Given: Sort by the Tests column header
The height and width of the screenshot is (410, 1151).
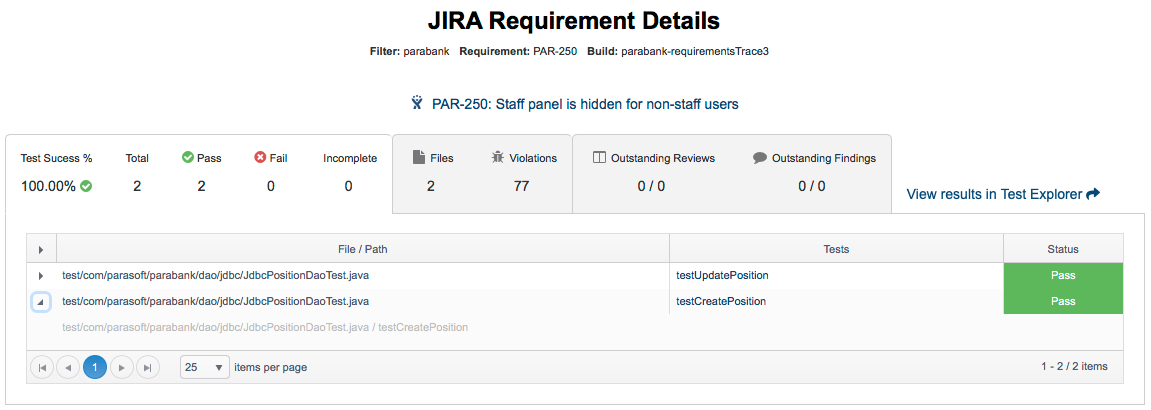Looking at the screenshot, I should pos(836,249).
